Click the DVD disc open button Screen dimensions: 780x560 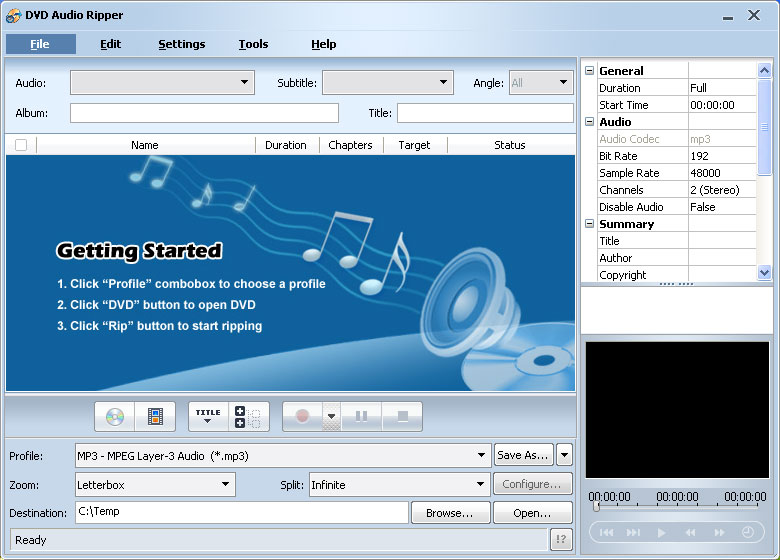(115, 416)
